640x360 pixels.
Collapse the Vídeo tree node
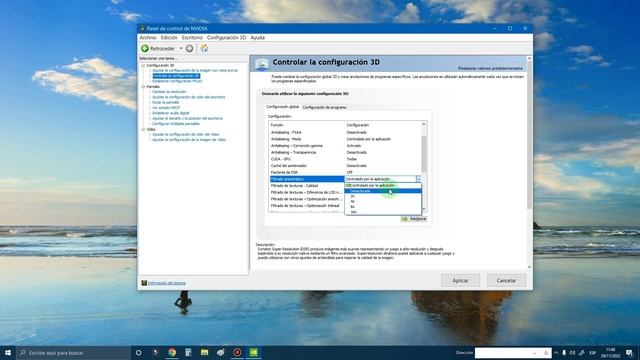coord(143,129)
